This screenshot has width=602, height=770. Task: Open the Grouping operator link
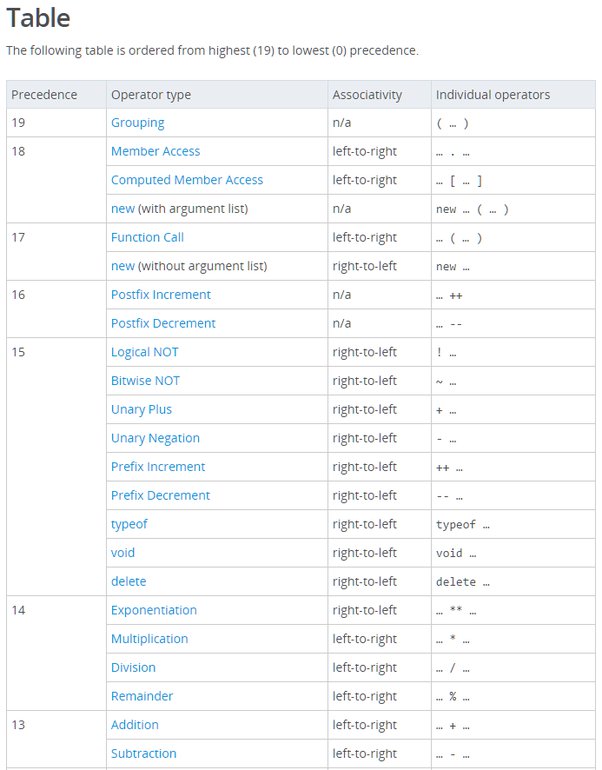pyautogui.click(x=137, y=123)
